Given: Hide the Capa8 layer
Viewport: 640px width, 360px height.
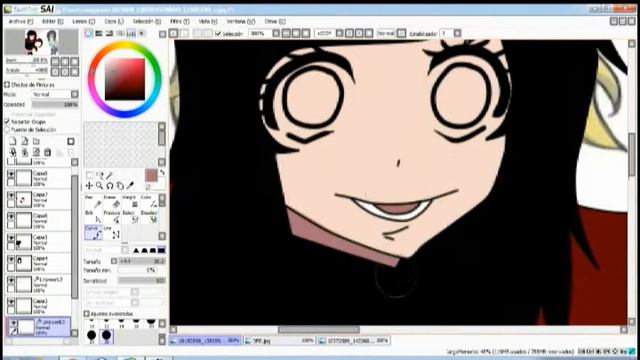Looking at the screenshot, I should point(11,174).
